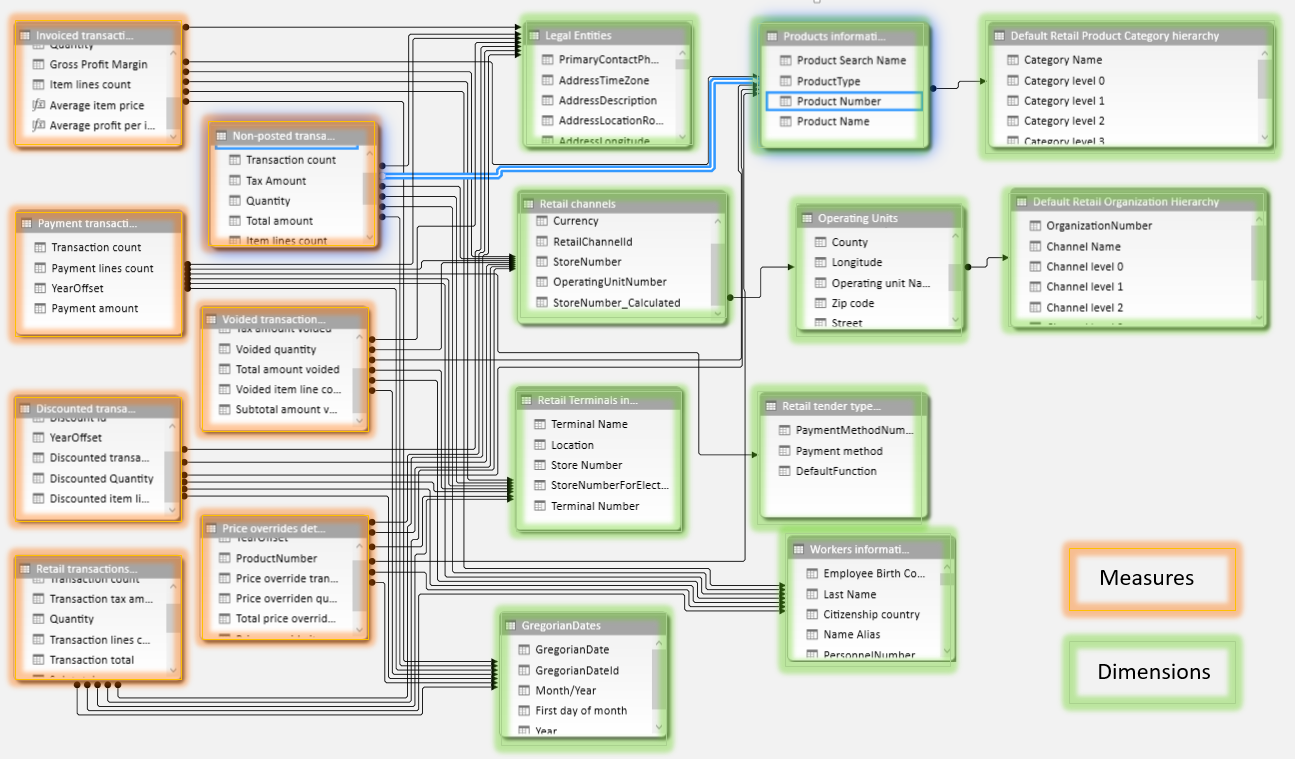Click the column icon next to GregorianDate field

pos(526,650)
